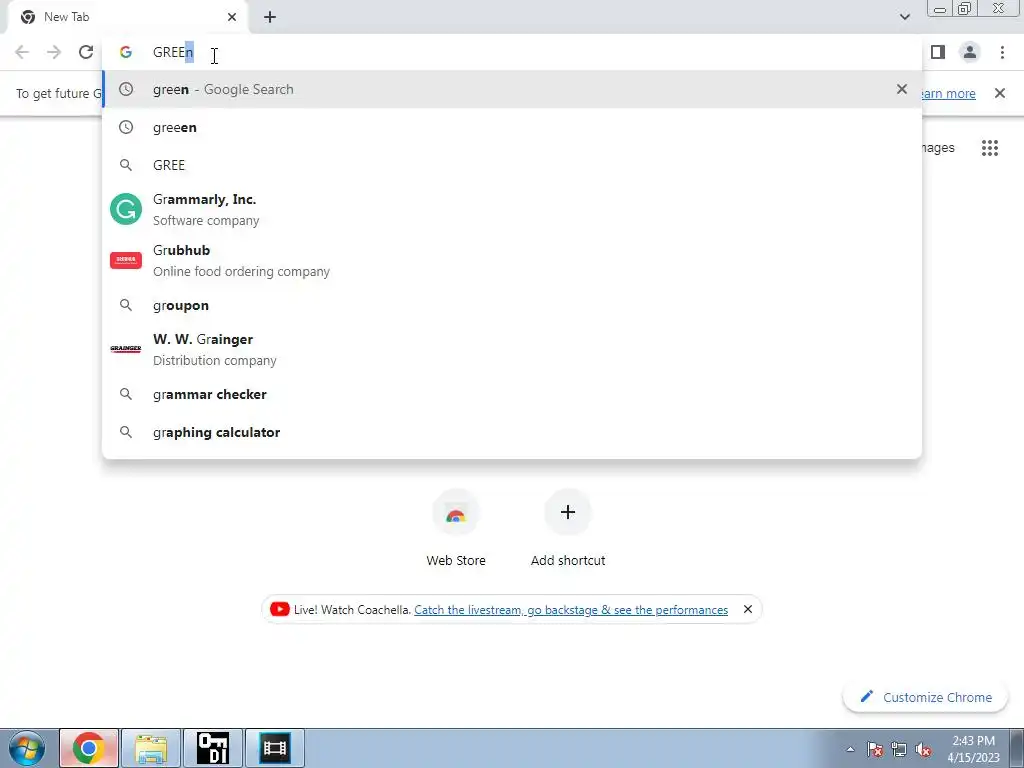Click the clock showing 2:43 PM
This screenshot has height=768, width=1024.
click(x=974, y=749)
